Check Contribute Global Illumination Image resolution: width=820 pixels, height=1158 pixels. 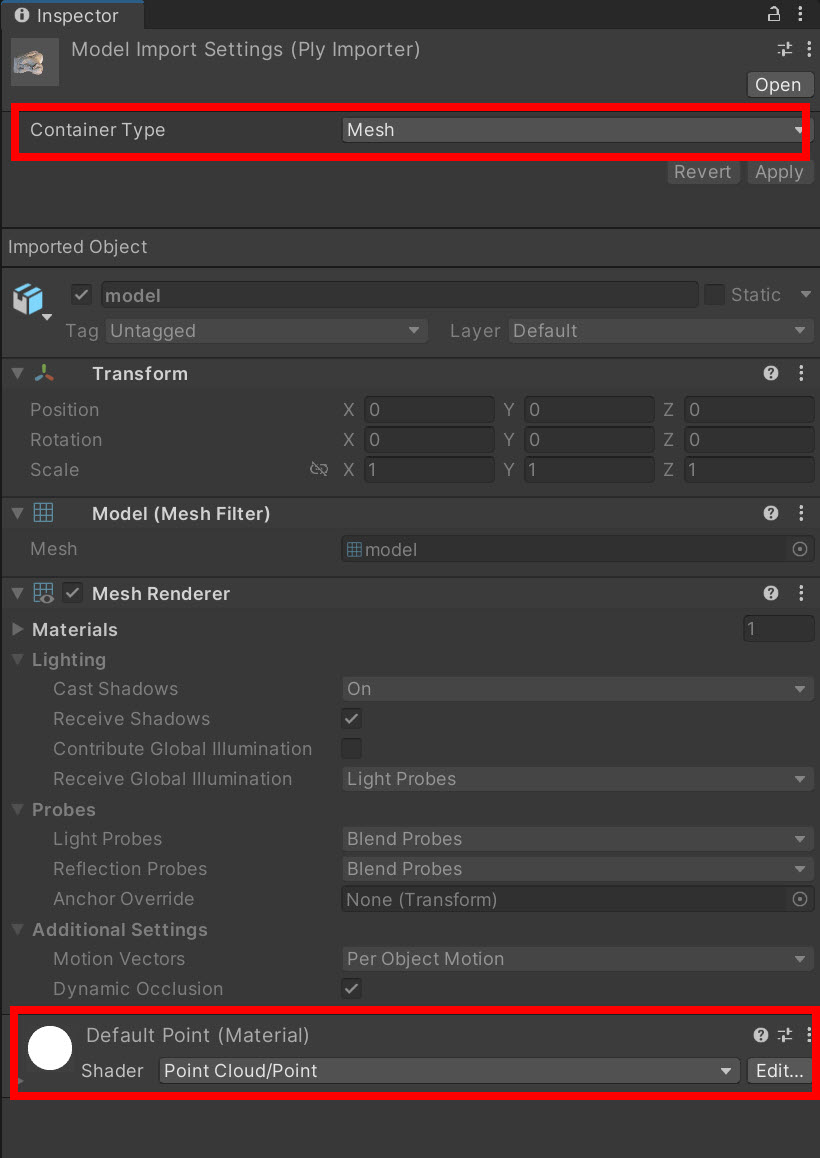click(352, 749)
